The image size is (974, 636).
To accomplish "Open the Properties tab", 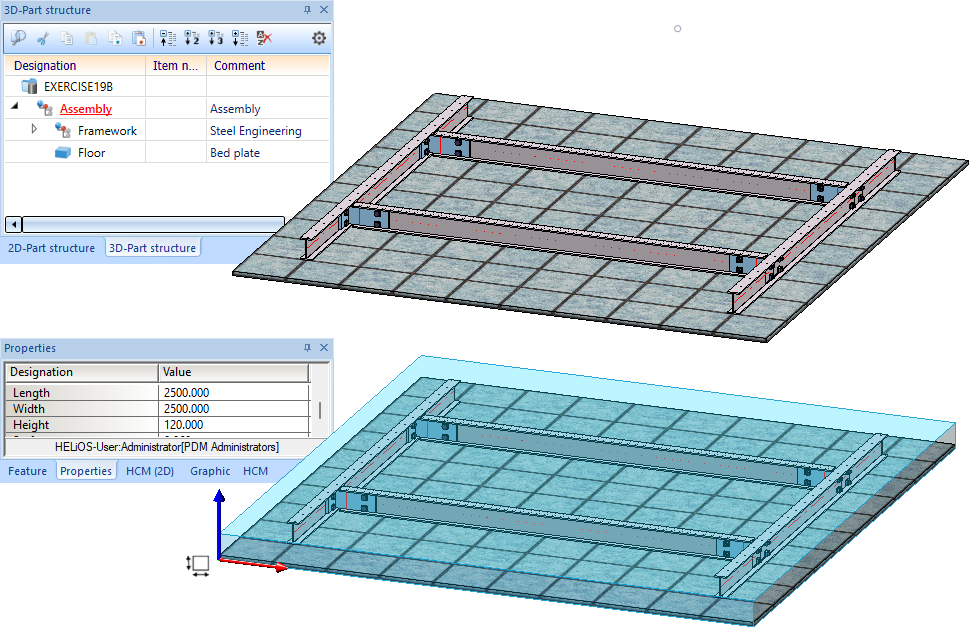I will pos(86,471).
